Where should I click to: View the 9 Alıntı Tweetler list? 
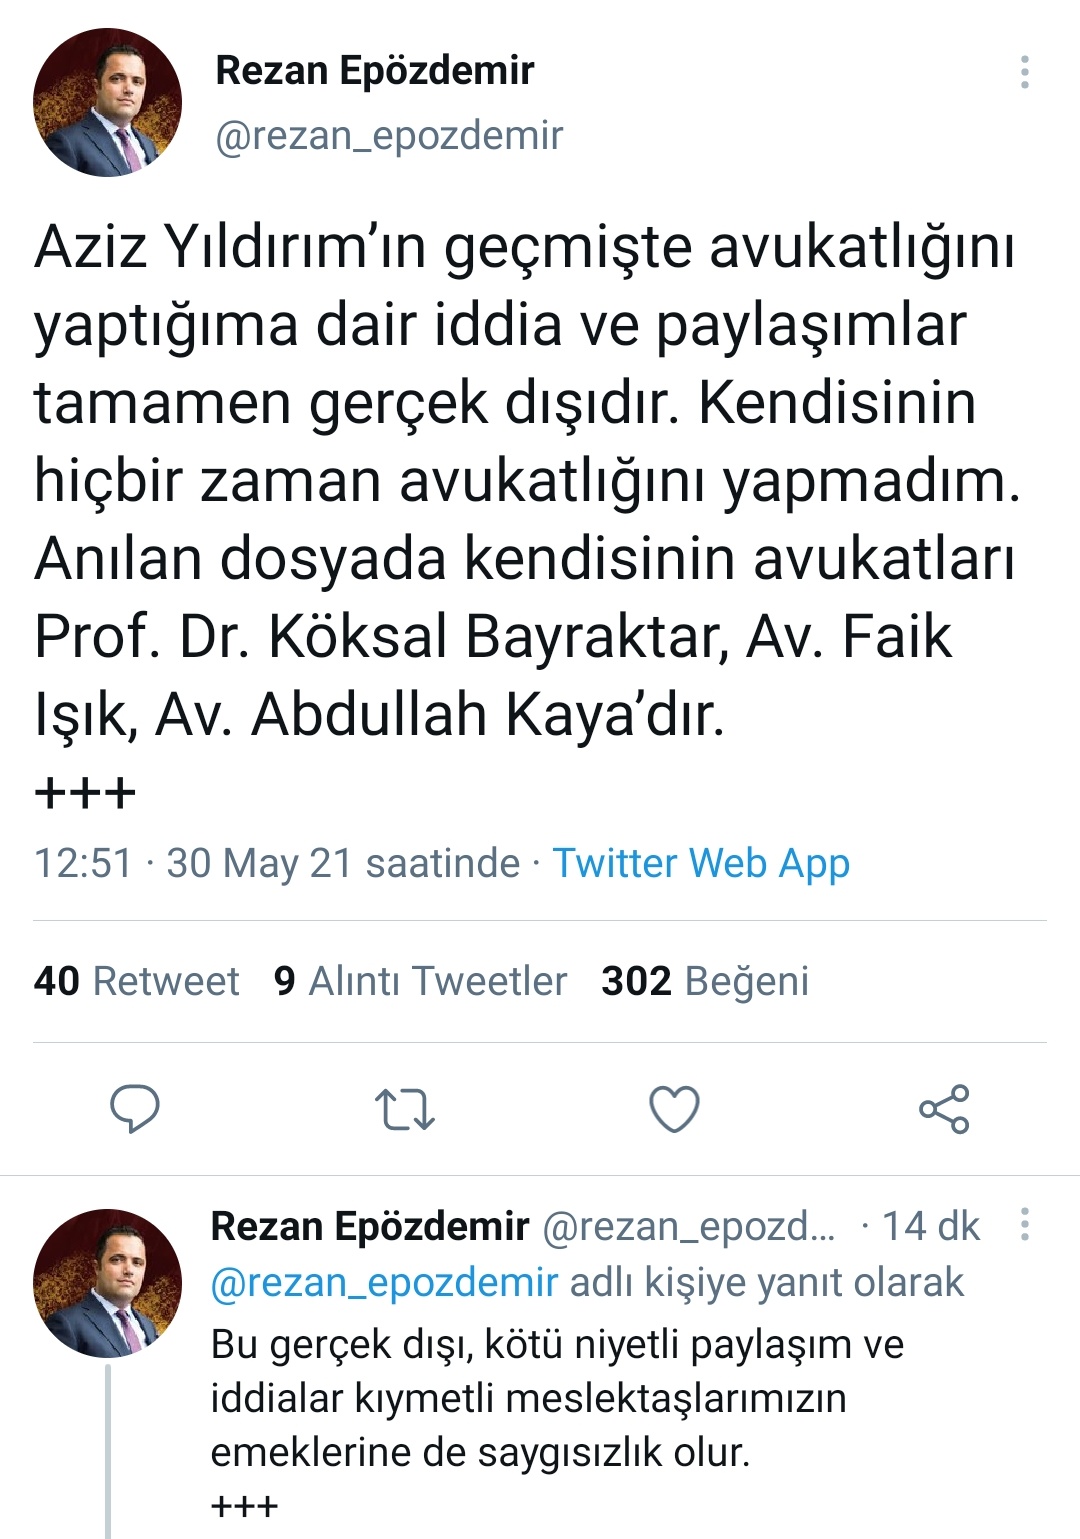click(x=420, y=981)
